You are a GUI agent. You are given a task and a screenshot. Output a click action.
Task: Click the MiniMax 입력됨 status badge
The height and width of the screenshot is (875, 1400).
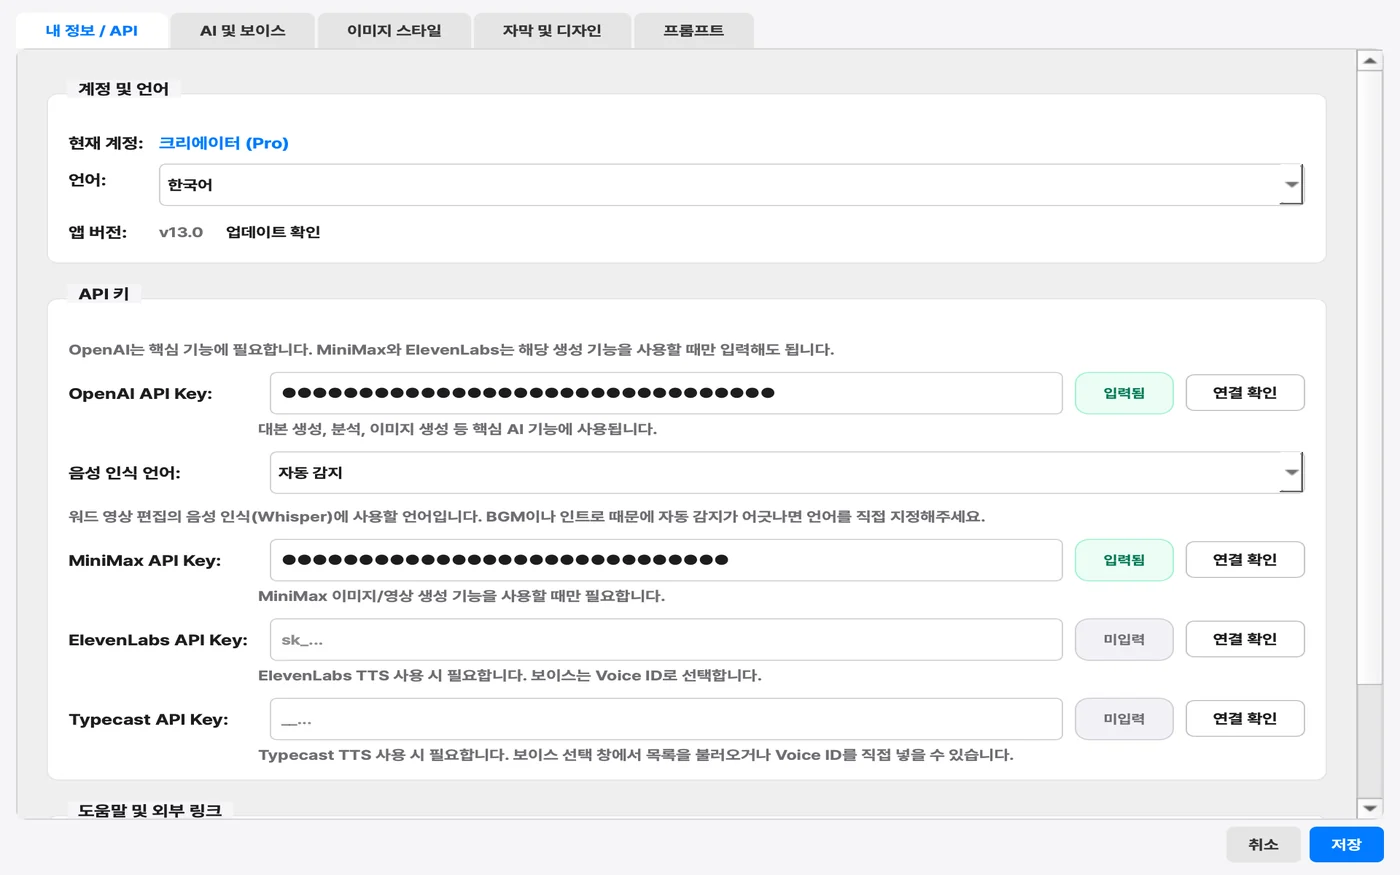point(1124,560)
